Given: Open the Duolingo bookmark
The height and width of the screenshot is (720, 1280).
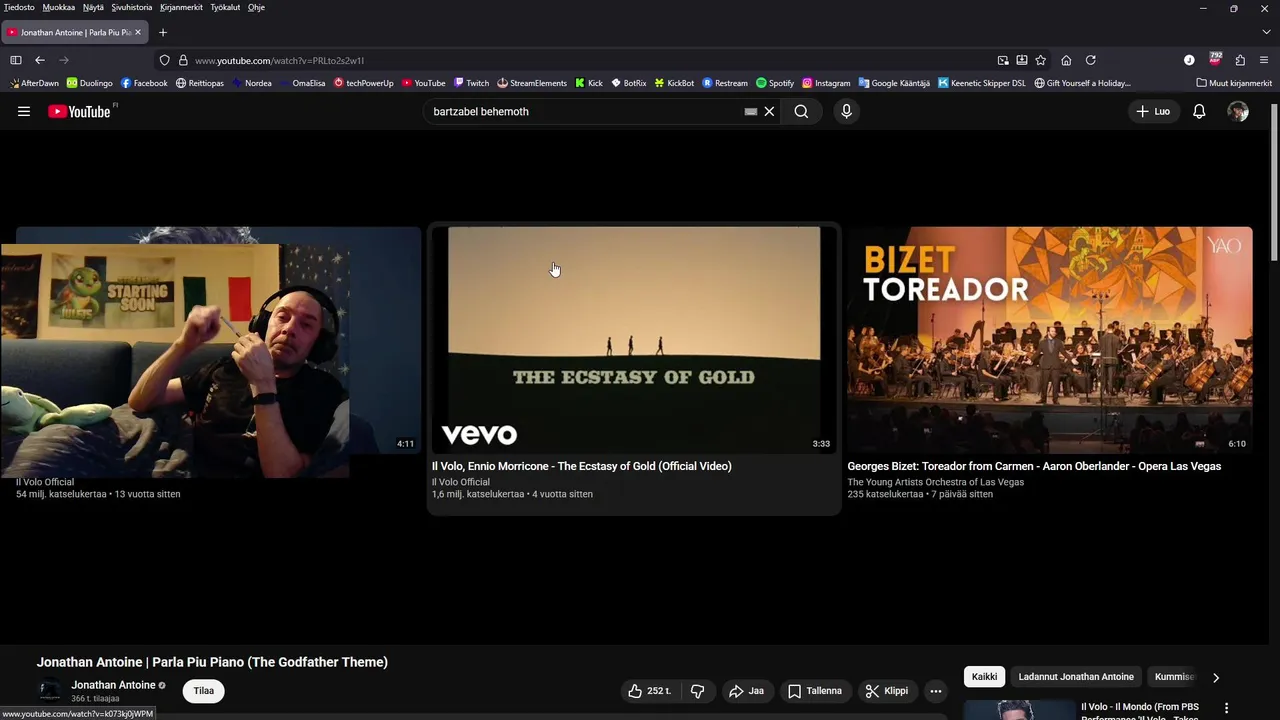Looking at the screenshot, I should click(90, 83).
